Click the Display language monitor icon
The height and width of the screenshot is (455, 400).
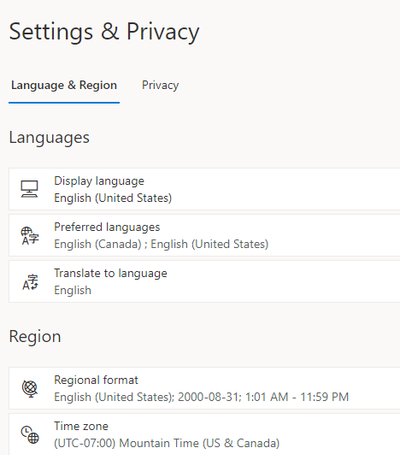(29, 189)
